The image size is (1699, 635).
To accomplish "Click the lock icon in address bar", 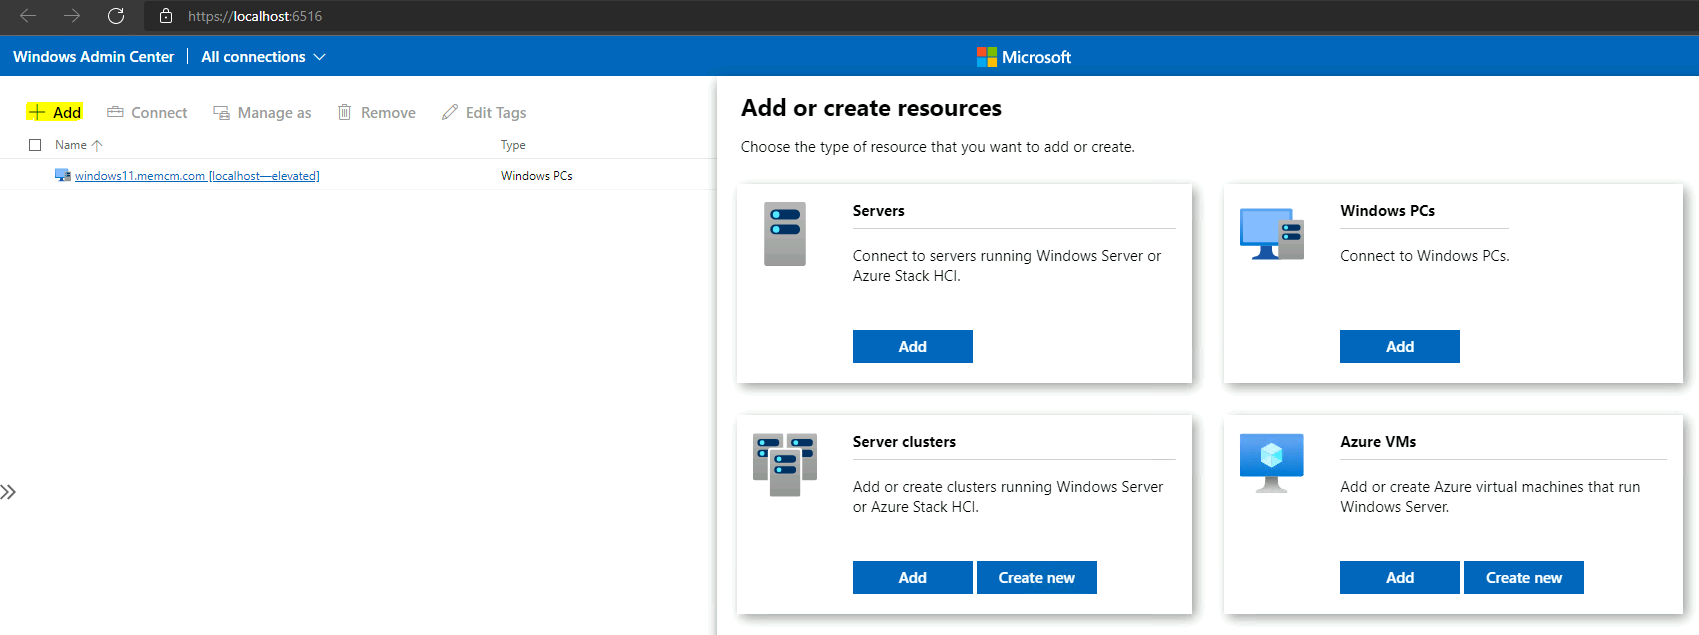I will [x=166, y=16].
